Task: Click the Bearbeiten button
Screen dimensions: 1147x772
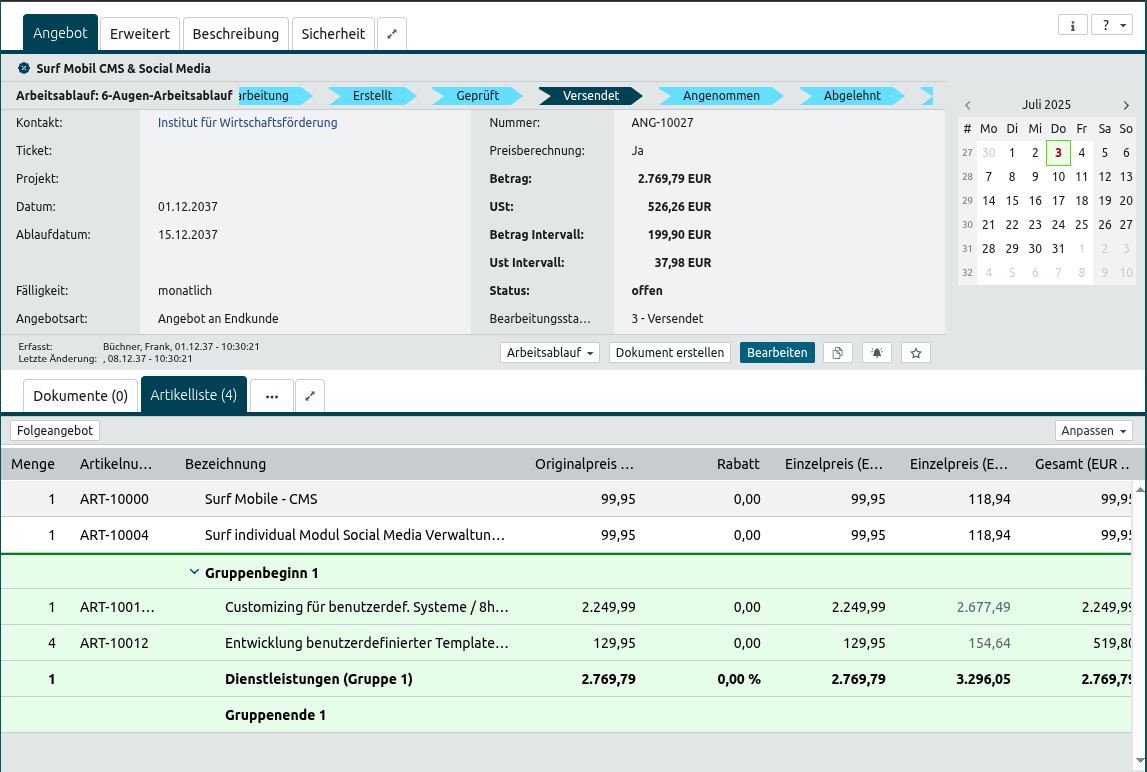Action: 777,353
